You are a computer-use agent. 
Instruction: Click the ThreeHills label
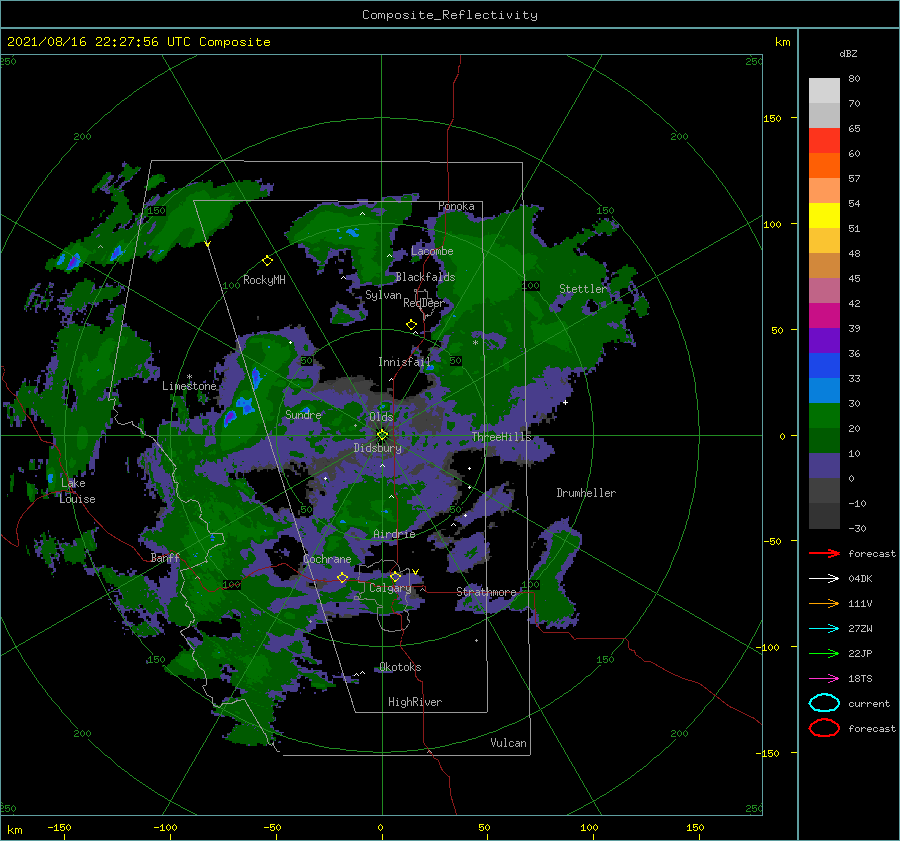tap(502, 437)
